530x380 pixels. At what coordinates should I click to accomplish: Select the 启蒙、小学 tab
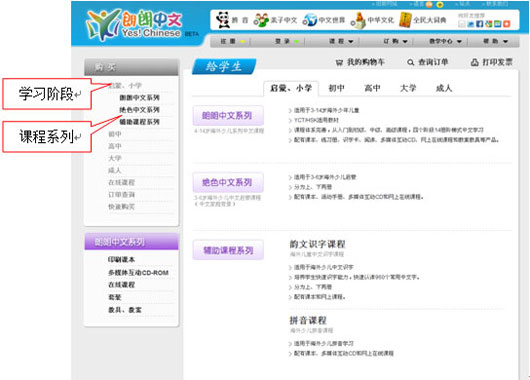pyautogui.click(x=291, y=89)
